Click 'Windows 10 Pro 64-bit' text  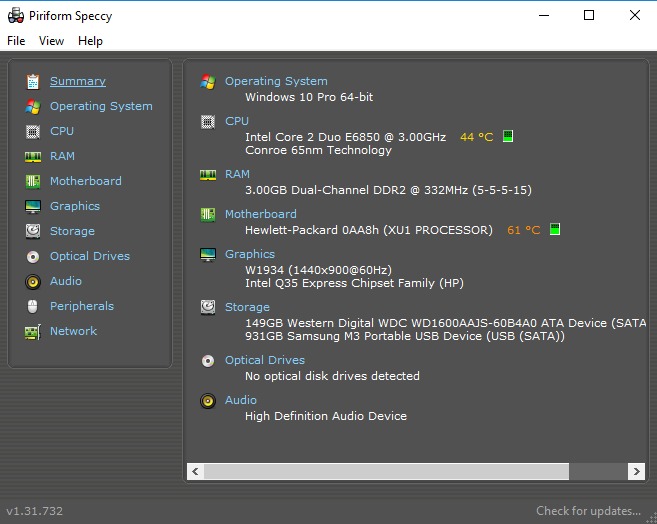pyautogui.click(x=309, y=97)
